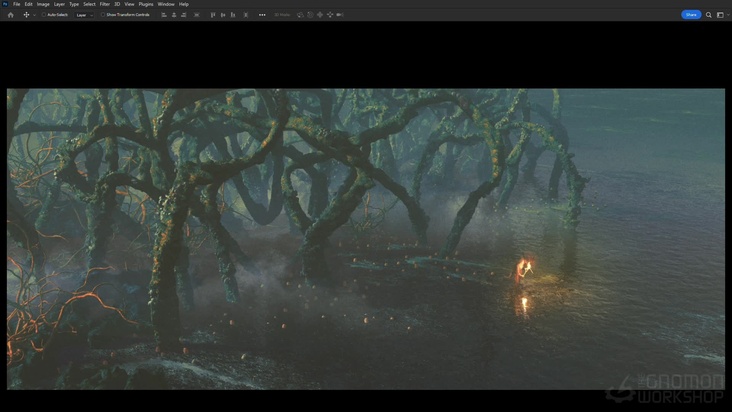Image resolution: width=732 pixels, height=412 pixels.
Task: Open the Layer auto-select target dropdown
Action: coord(84,15)
